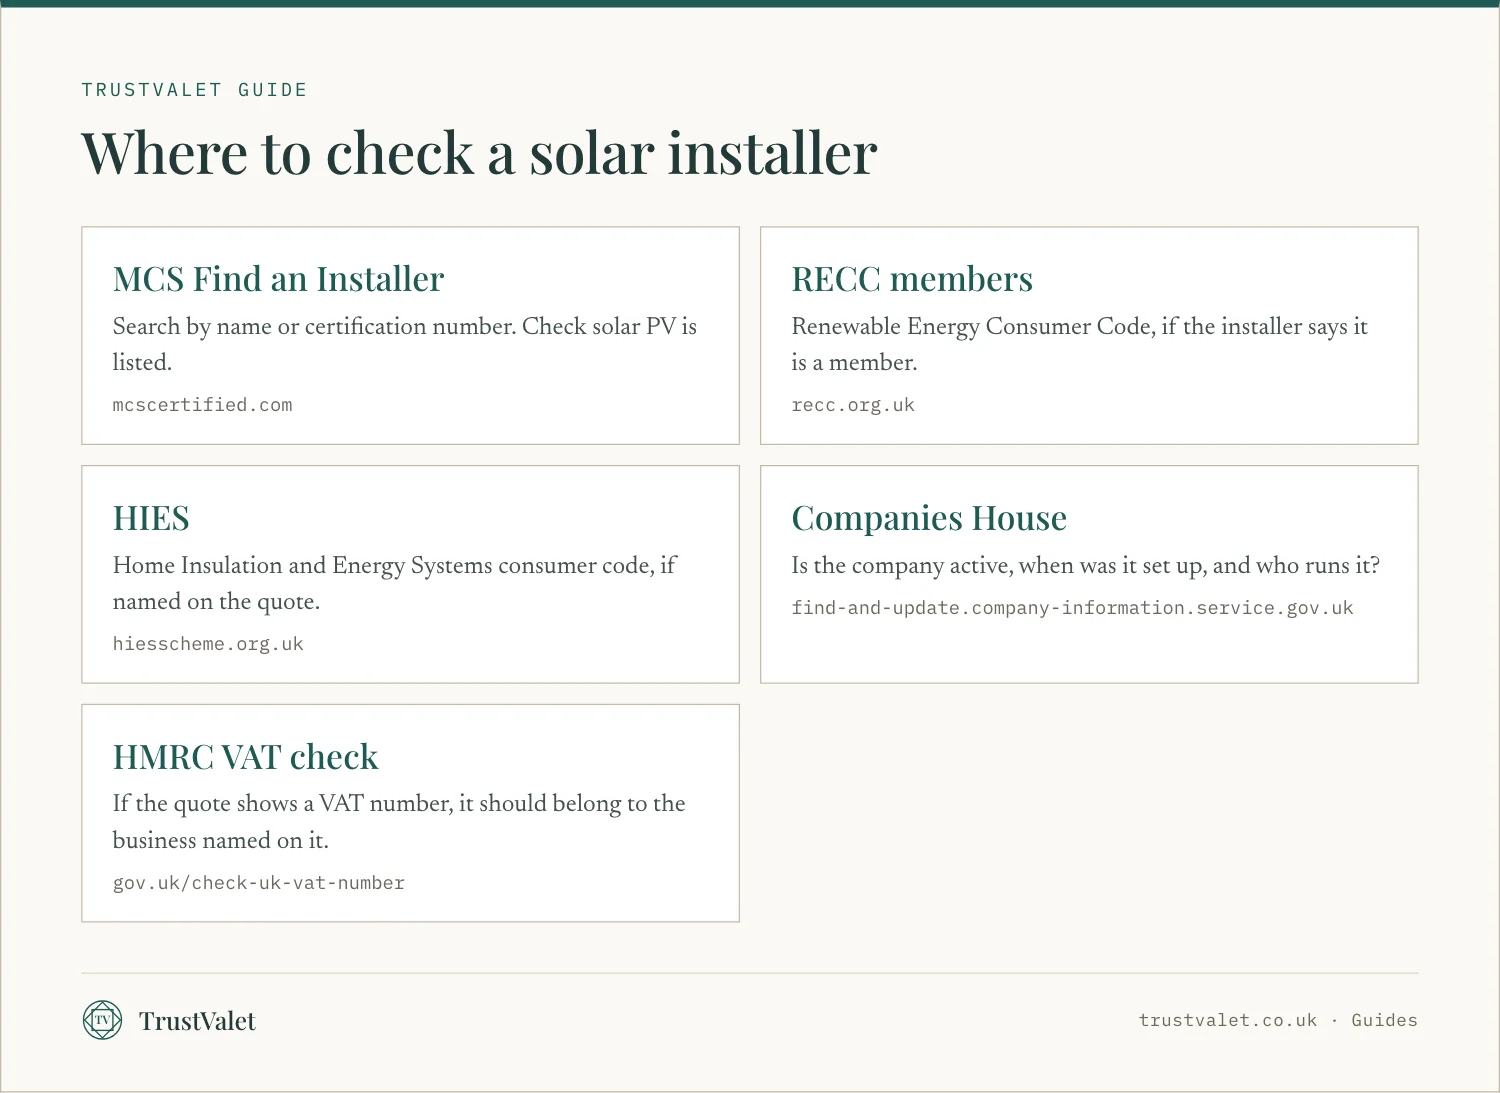
Task: Visit find-and-update.company-information.service.gov.uk
Action: pos(1072,608)
